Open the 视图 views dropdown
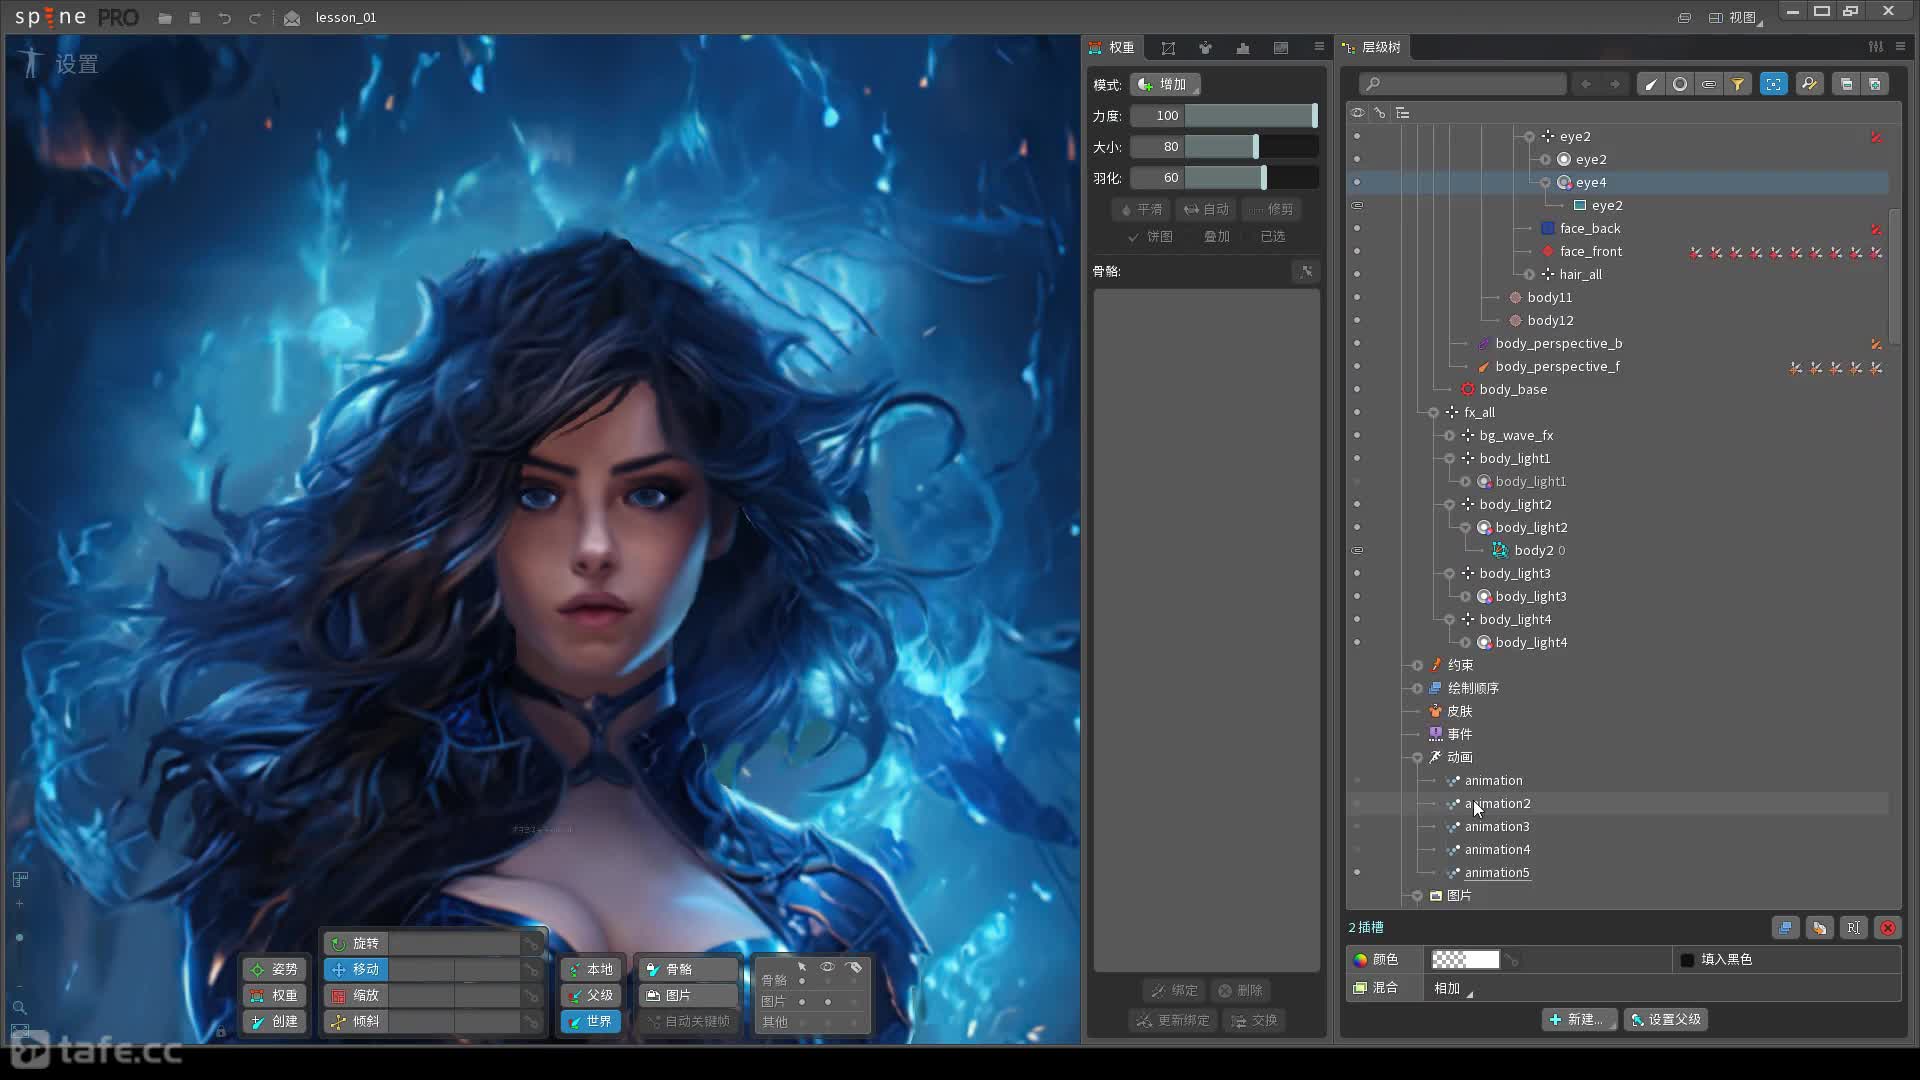 point(1735,18)
